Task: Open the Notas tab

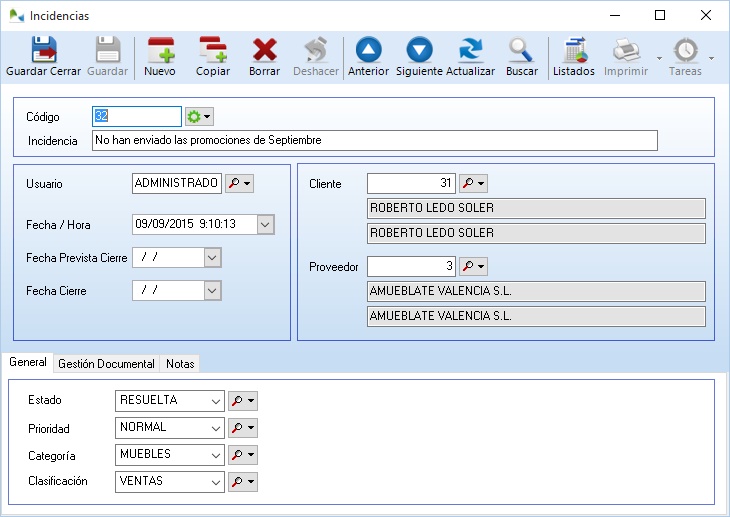Action: click(x=181, y=364)
